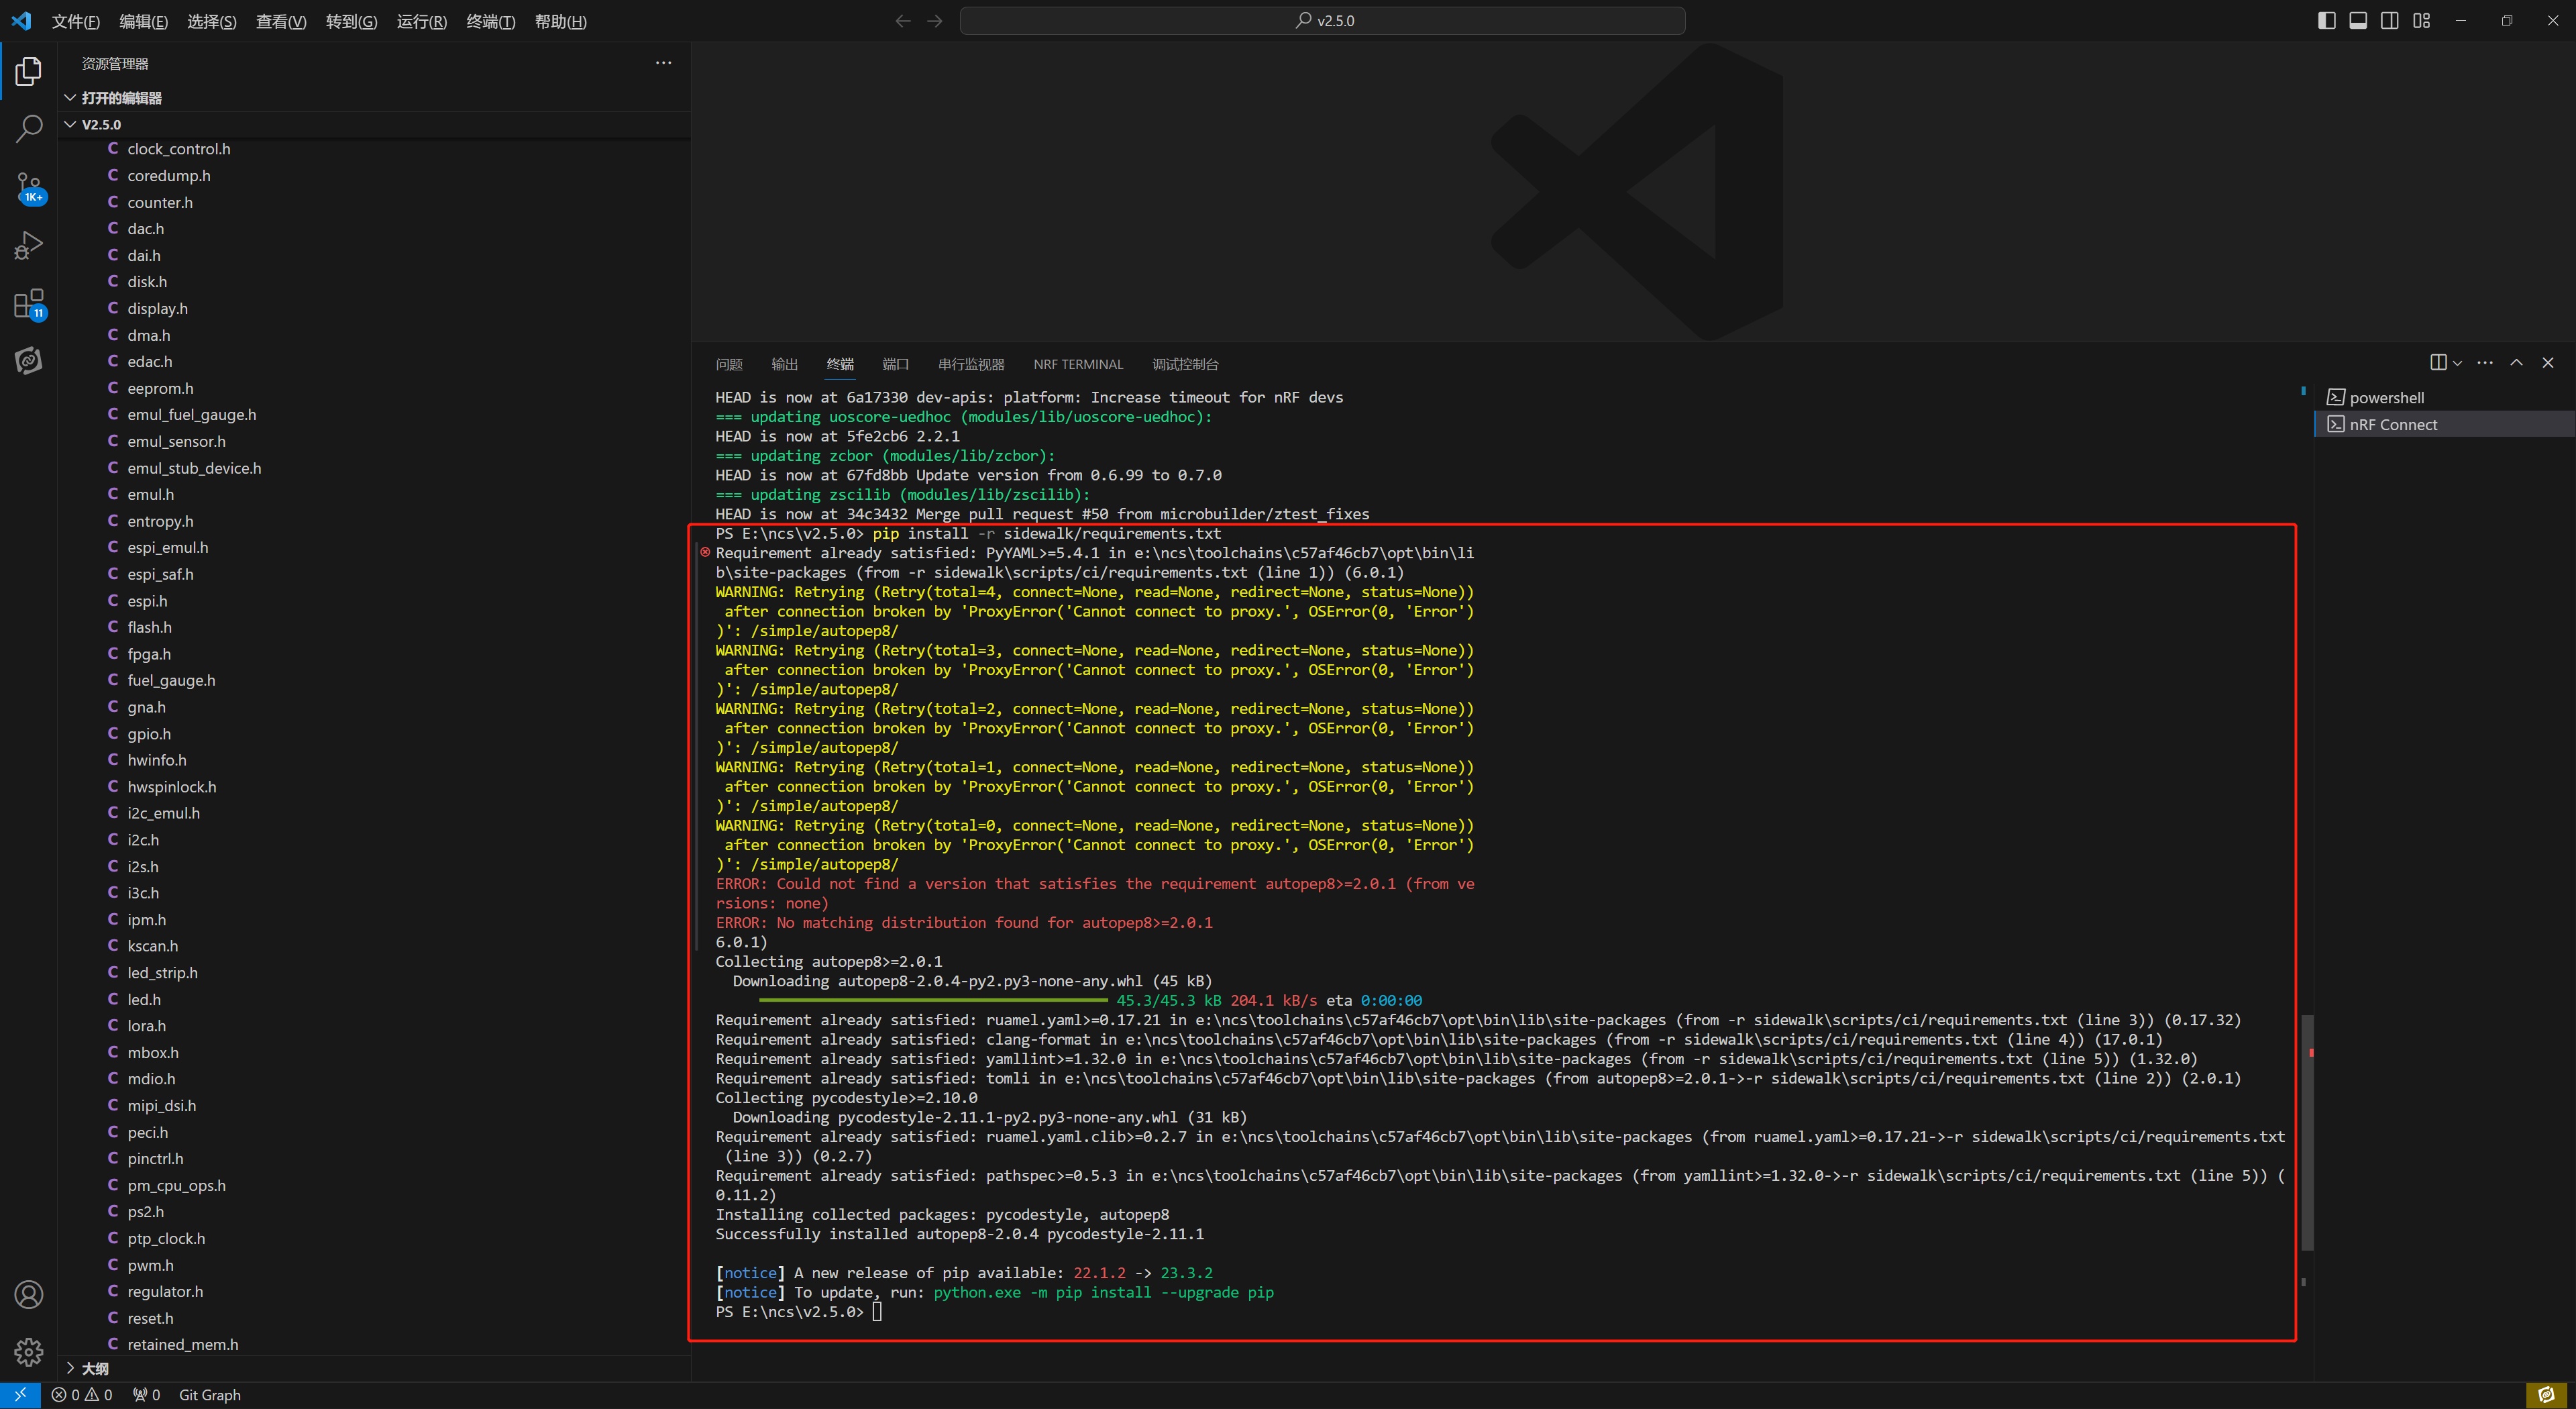This screenshot has height=1409, width=2576.
Task: Select the nRF Connect terminal instance
Action: pyautogui.click(x=2444, y=424)
